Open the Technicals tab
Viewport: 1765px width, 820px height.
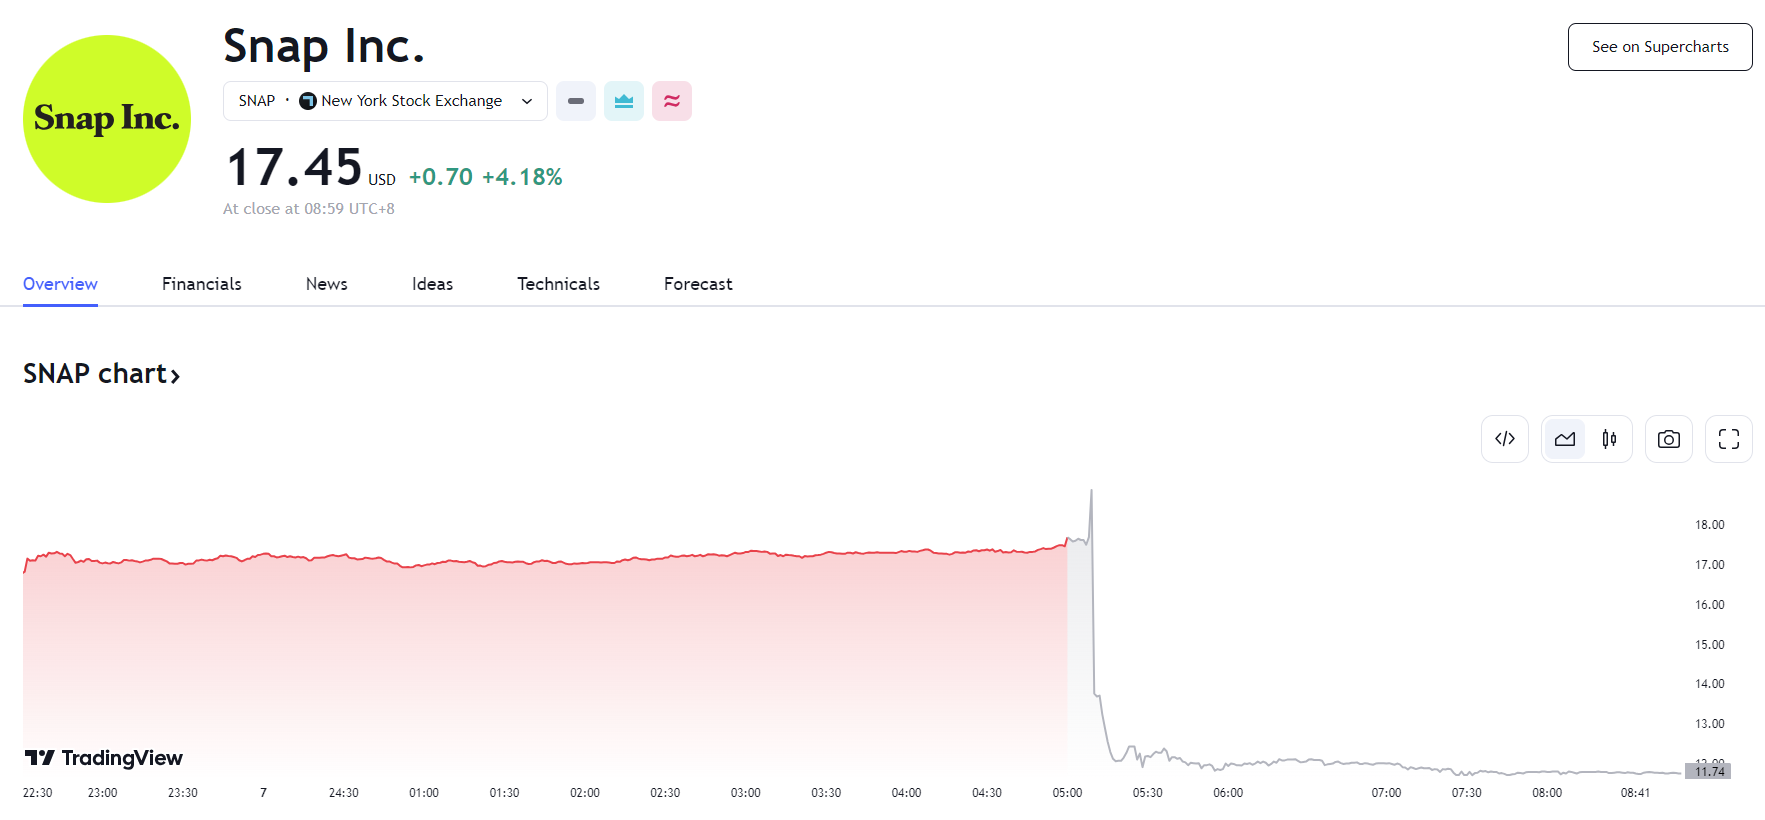pos(558,284)
